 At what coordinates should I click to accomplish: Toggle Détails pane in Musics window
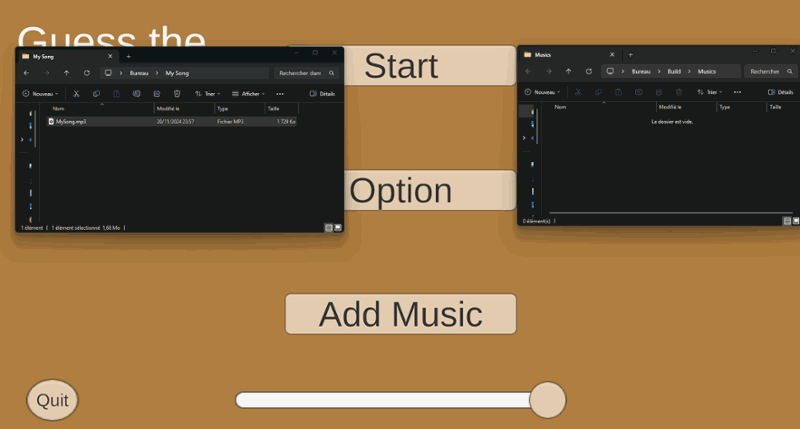pyautogui.click(x=781, y=92)
